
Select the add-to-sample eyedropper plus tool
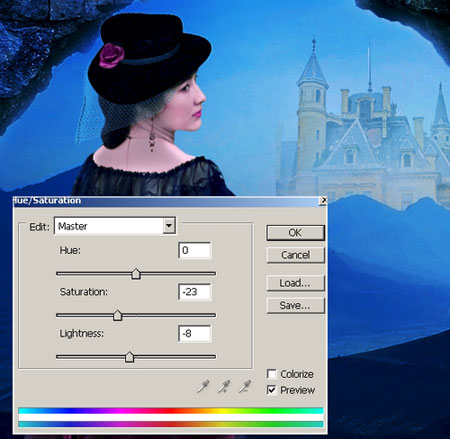point(224,387)
